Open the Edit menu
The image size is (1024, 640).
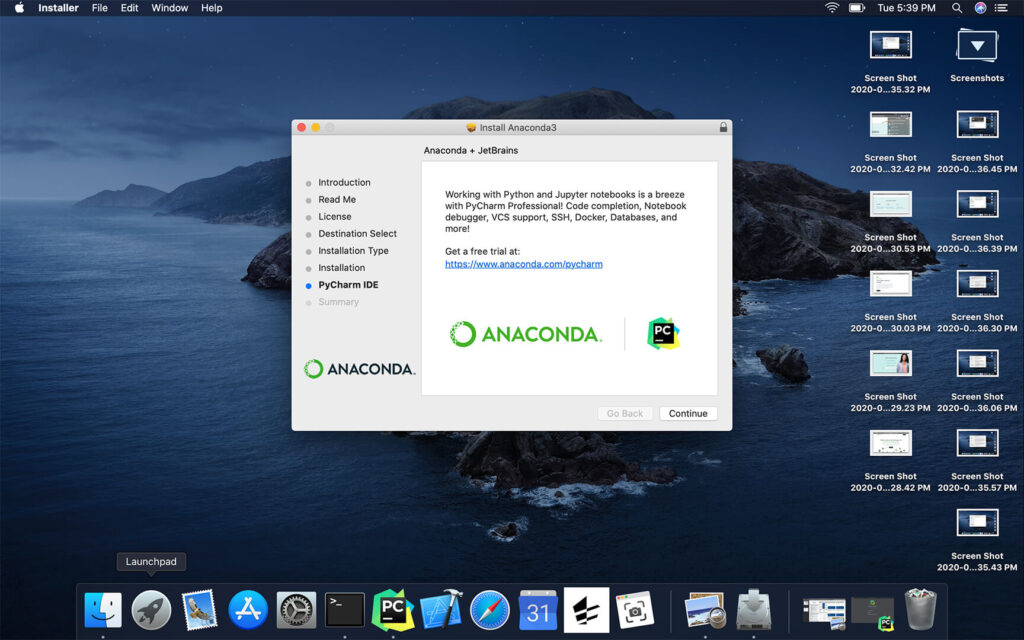click(129, 8)
